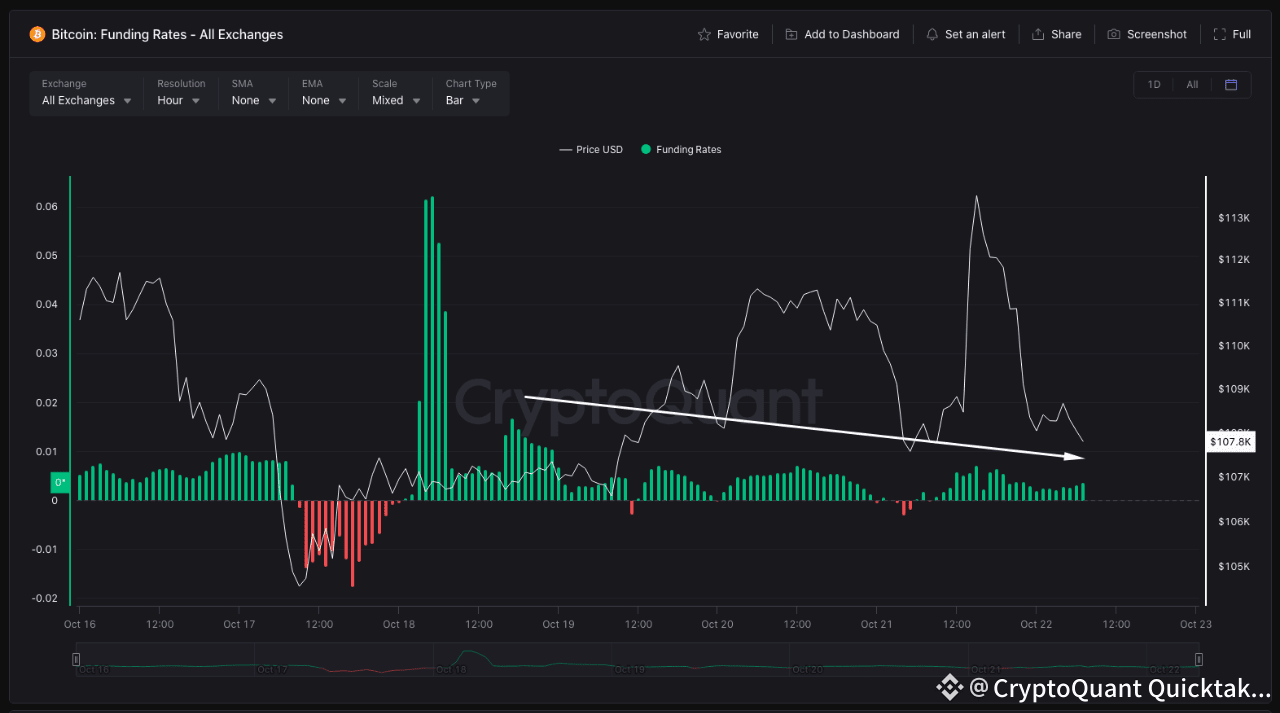1280x713 pixels.
Task: Click the Share icon
Action: [x=1038, y=34]
